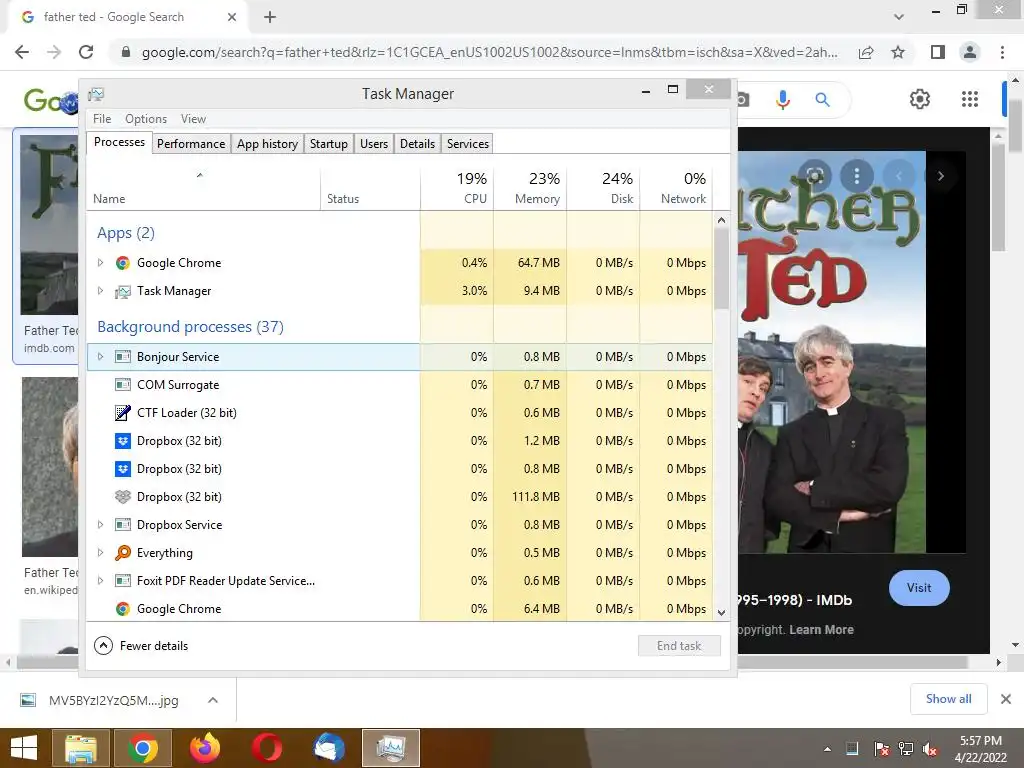The height and width of the screenshot is (768, 1024).
Task: Close the downloads bar
Action: 1006,699
